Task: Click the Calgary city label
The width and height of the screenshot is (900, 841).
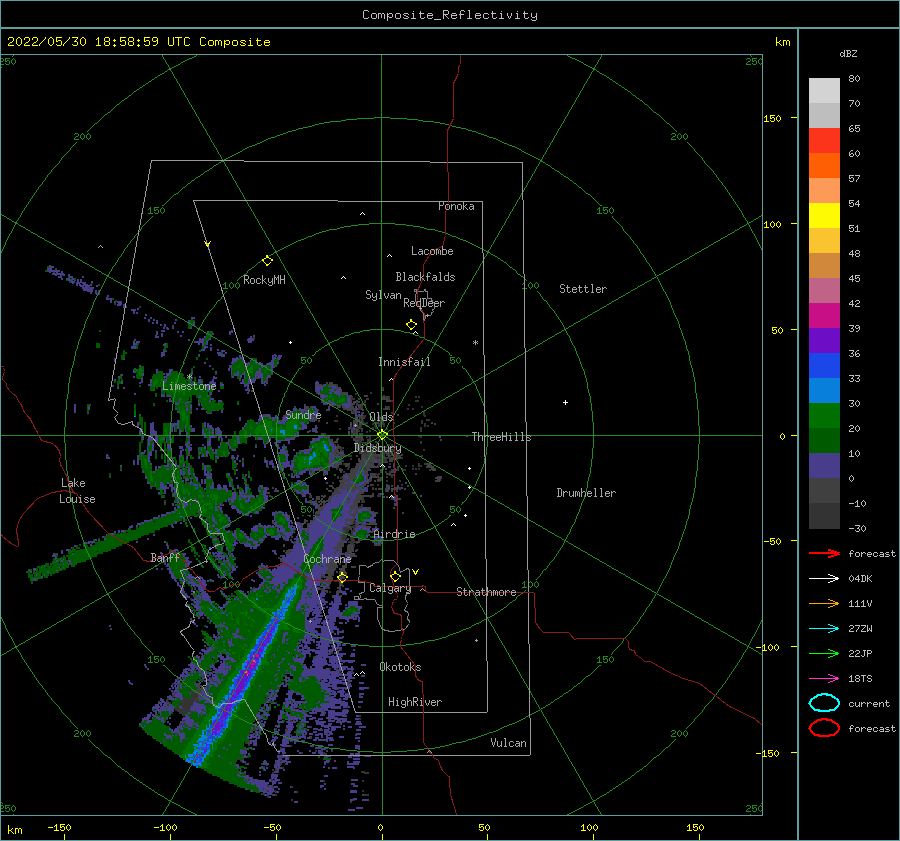Action: point(390,588)
